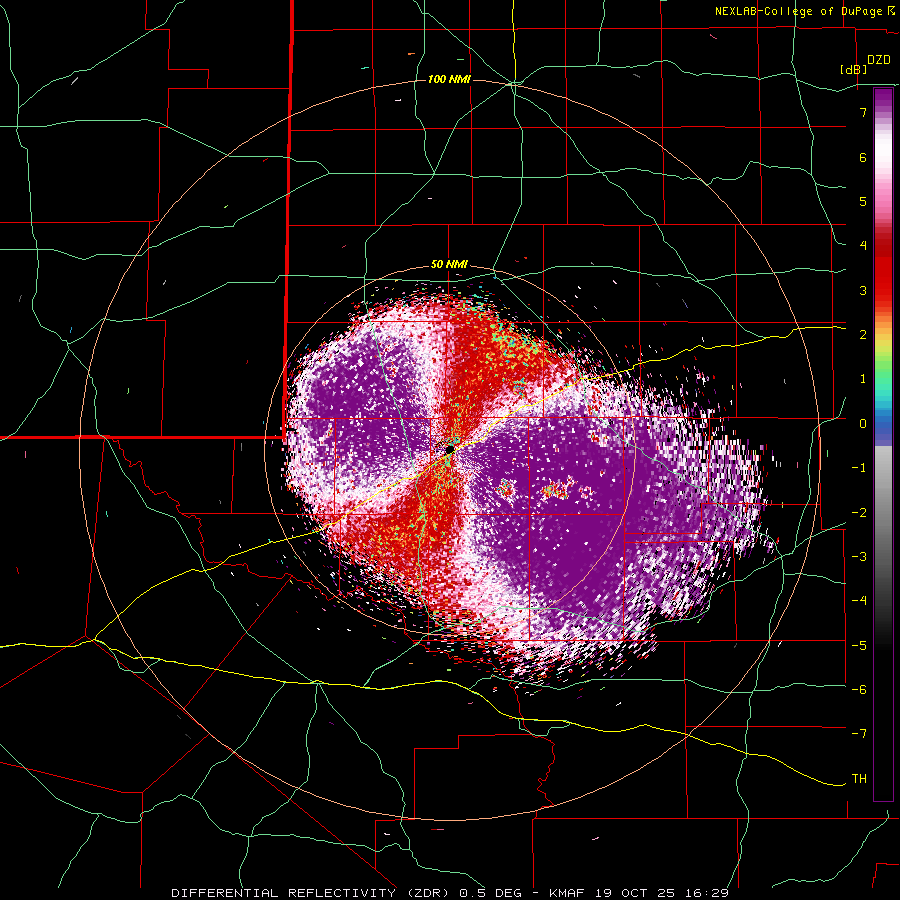Click the -7 value on the color scale

coord(859,734)
